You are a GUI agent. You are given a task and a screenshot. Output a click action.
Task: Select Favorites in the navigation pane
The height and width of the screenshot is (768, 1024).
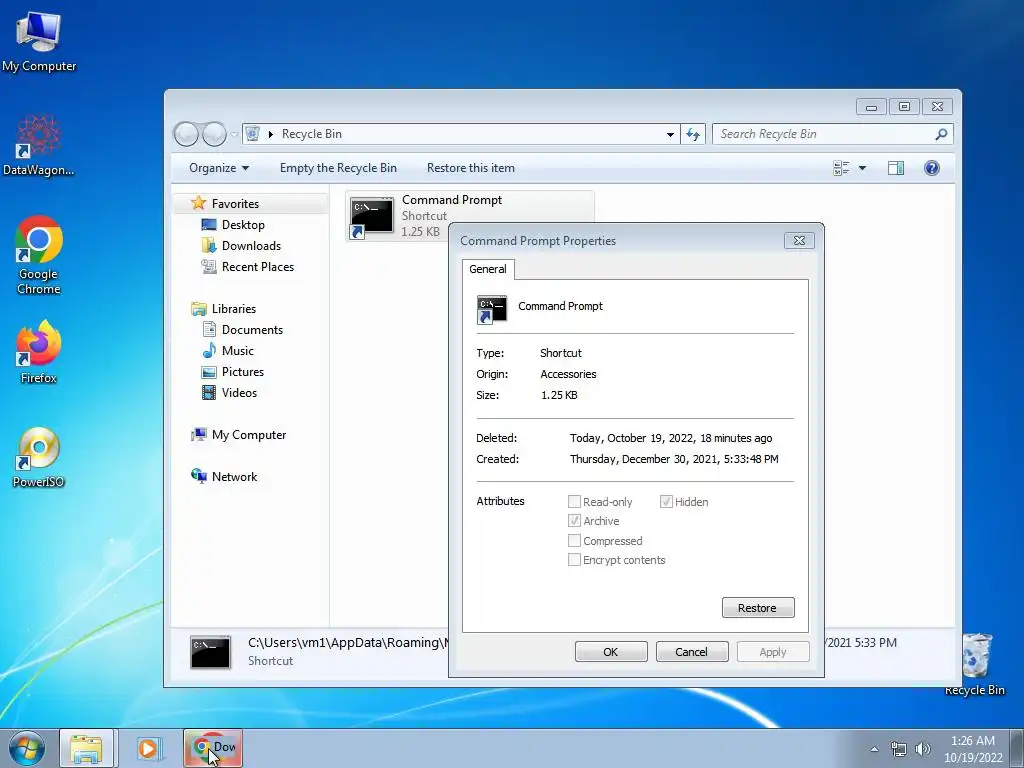pyautogui.click(x=235, y=204)
